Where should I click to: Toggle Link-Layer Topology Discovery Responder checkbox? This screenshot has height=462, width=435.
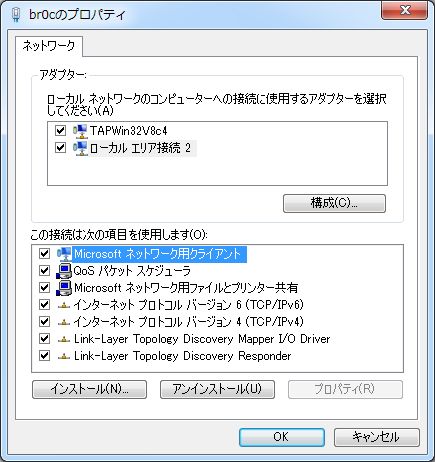pyautogui.click(x=44, y=355)
